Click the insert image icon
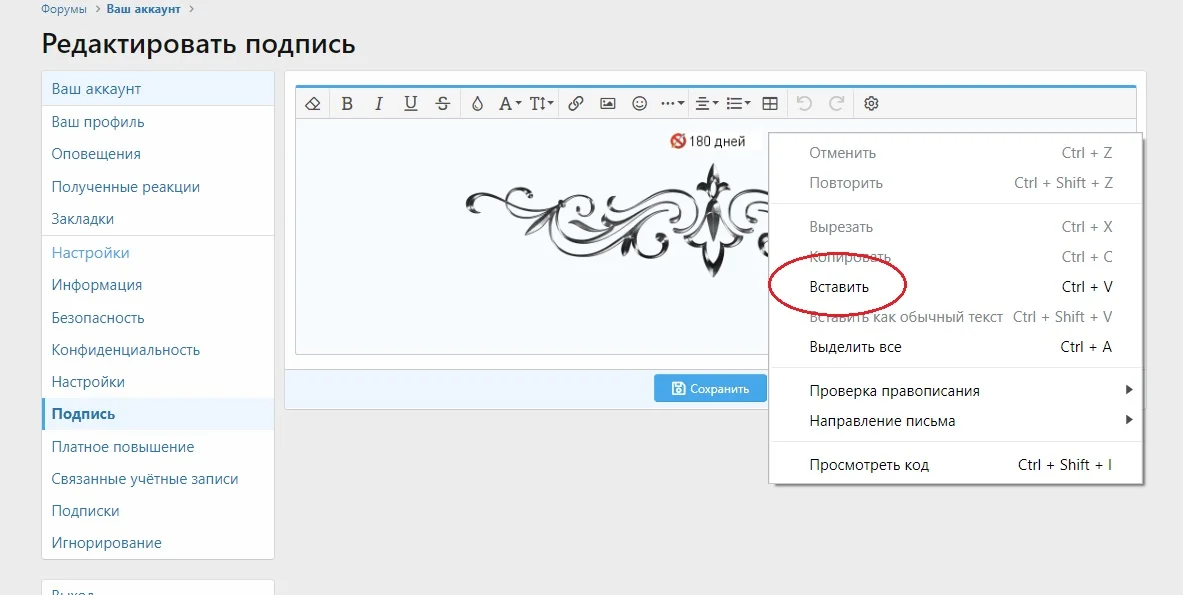The height and width of the screenshot is (595, 1183). coord(607,103)
